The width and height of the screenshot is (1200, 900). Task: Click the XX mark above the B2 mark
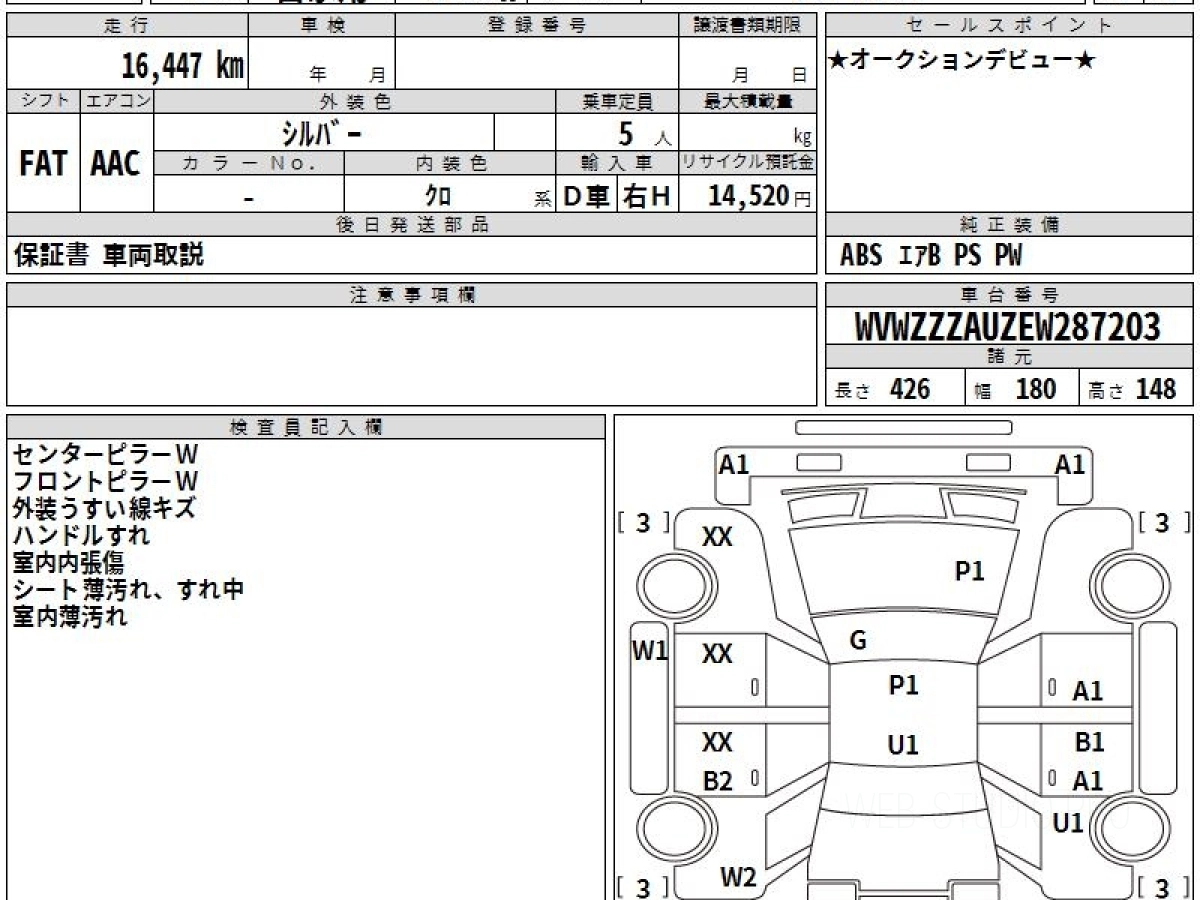717,742
